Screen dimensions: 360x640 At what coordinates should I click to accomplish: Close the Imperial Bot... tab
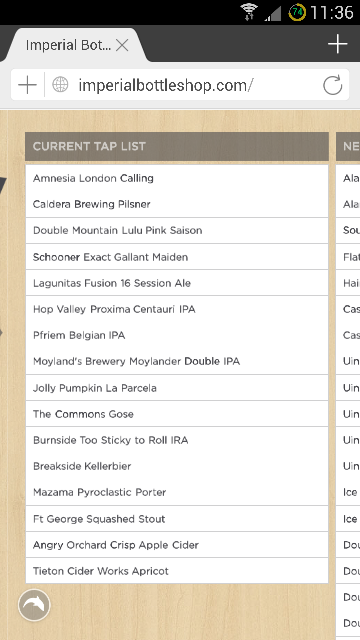click(x=122, y=45)
